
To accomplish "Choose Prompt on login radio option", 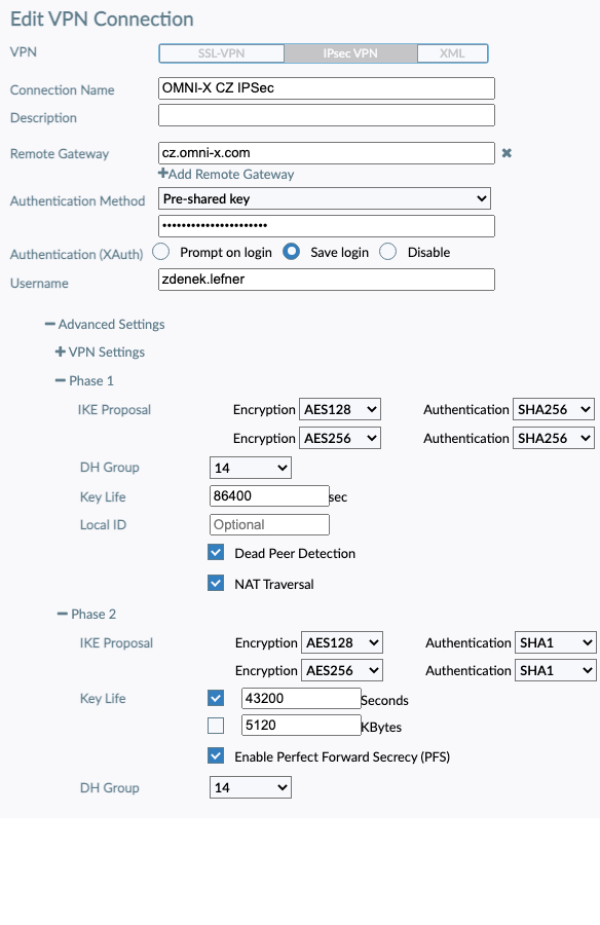I will [162, 252].
